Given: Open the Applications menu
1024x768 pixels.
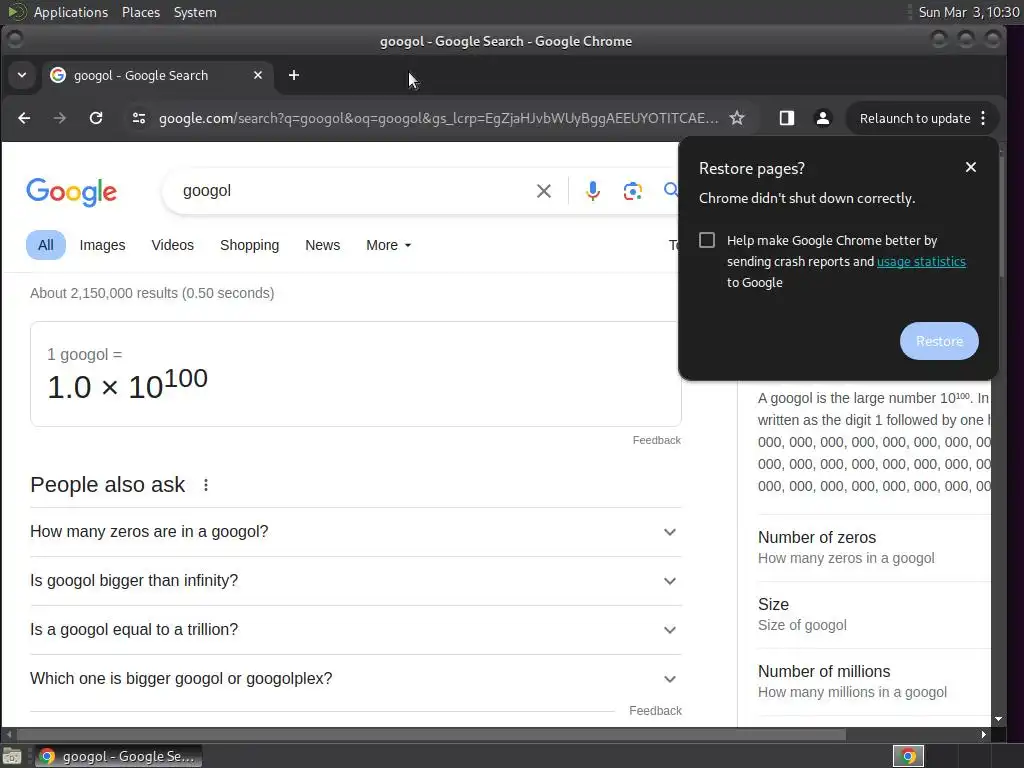Looking at the screenshot, I should click(71, 12).
